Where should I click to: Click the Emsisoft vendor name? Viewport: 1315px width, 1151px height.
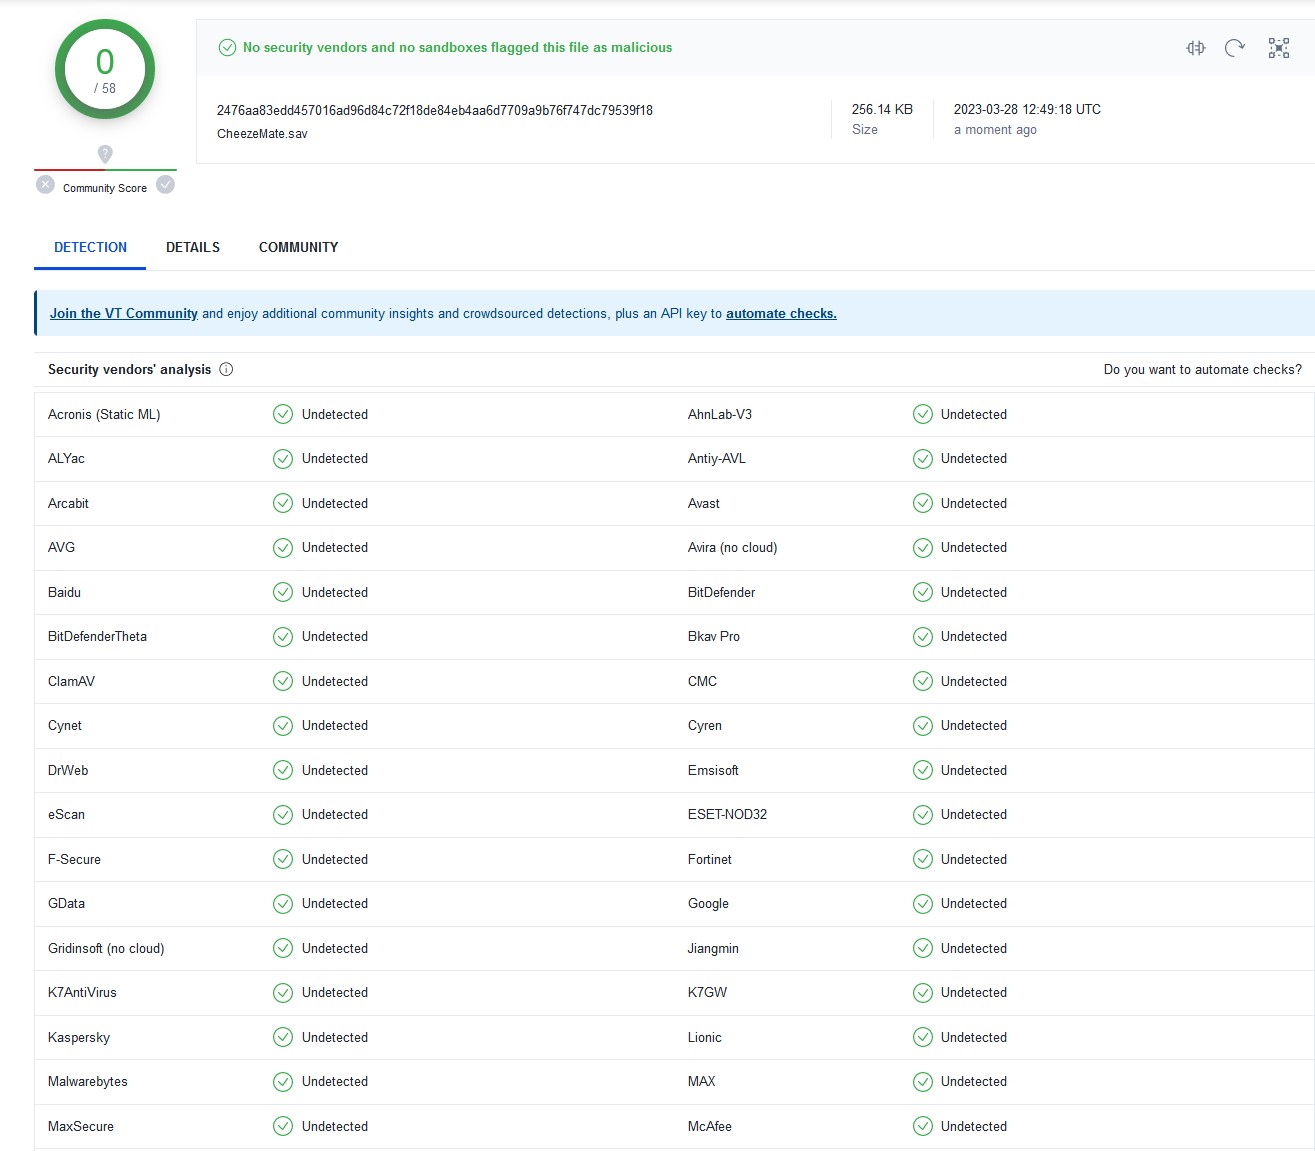(x=713, y=770)
